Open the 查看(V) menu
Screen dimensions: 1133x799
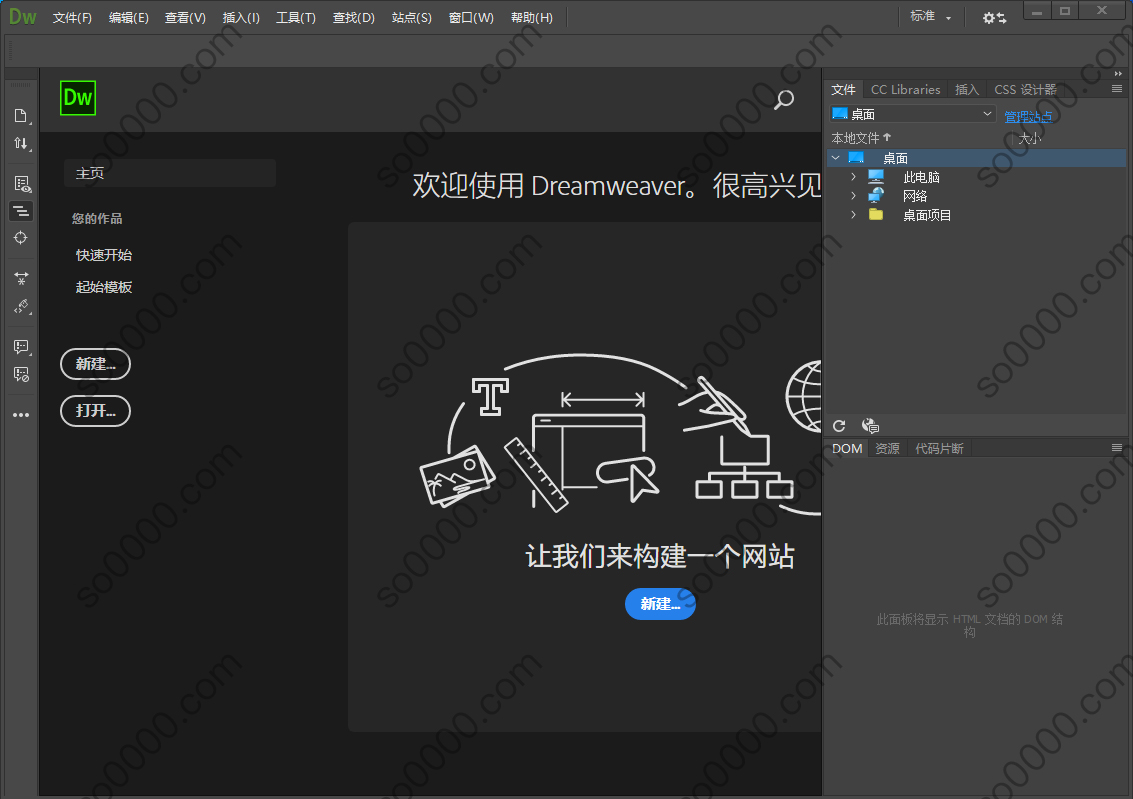(185, 17)
